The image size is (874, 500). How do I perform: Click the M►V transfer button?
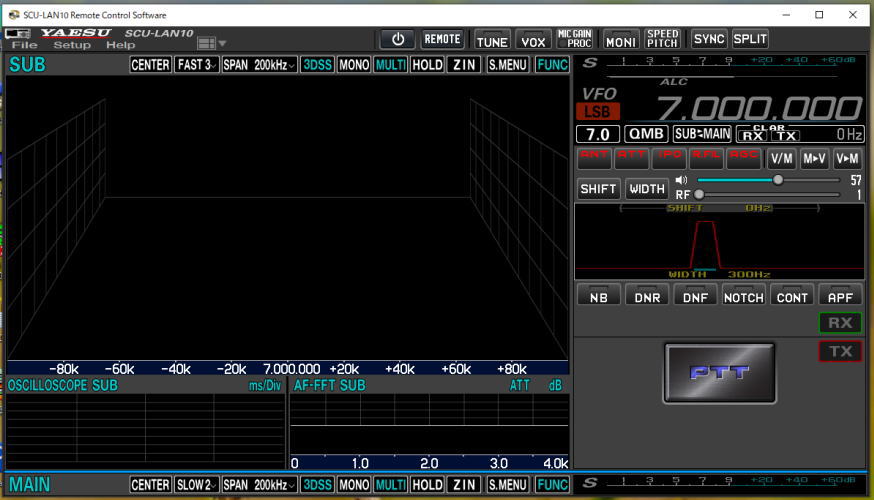[814, 158]
